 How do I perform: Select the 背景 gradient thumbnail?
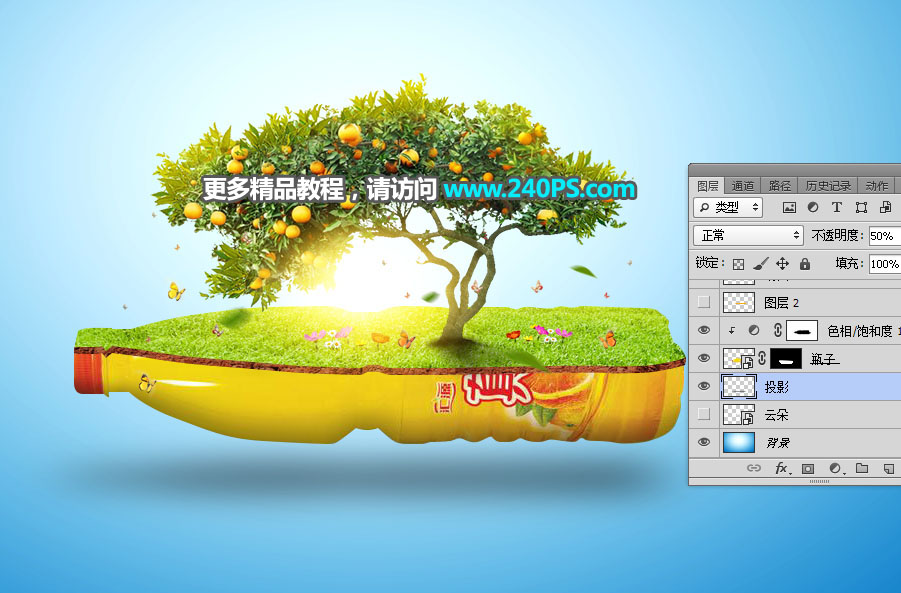(x=738, y=442)
